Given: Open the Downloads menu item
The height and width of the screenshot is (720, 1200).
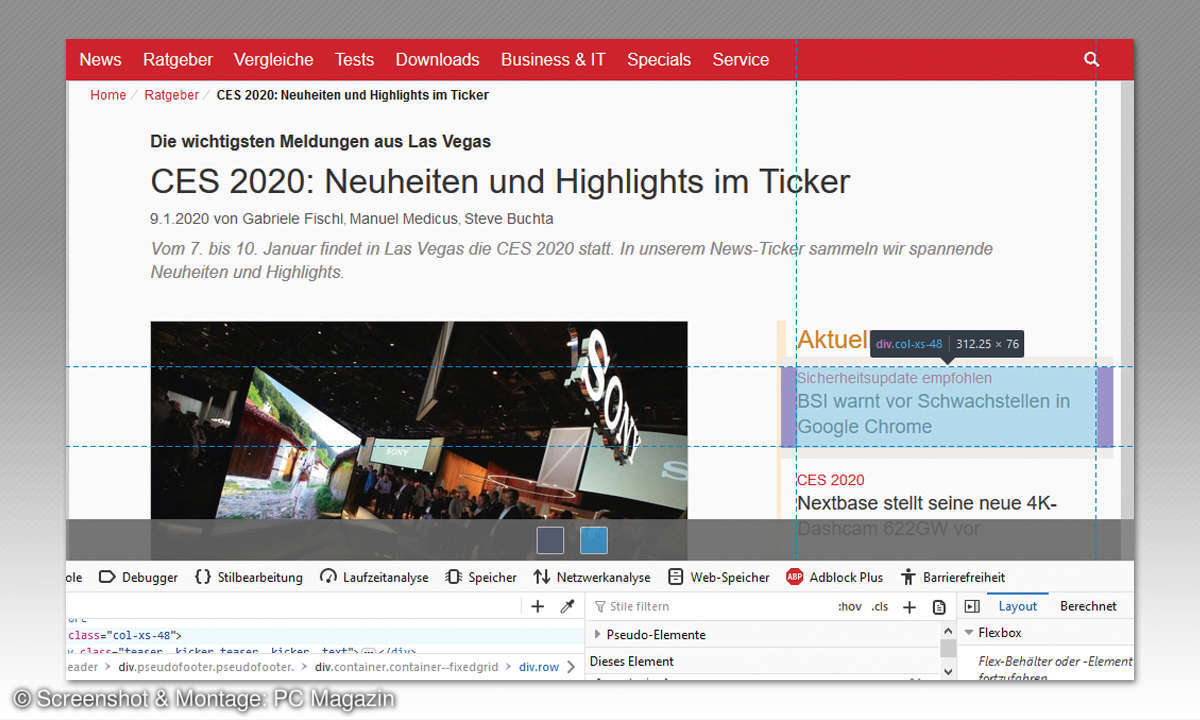Looking at the screenshot, I should point(437,59).
